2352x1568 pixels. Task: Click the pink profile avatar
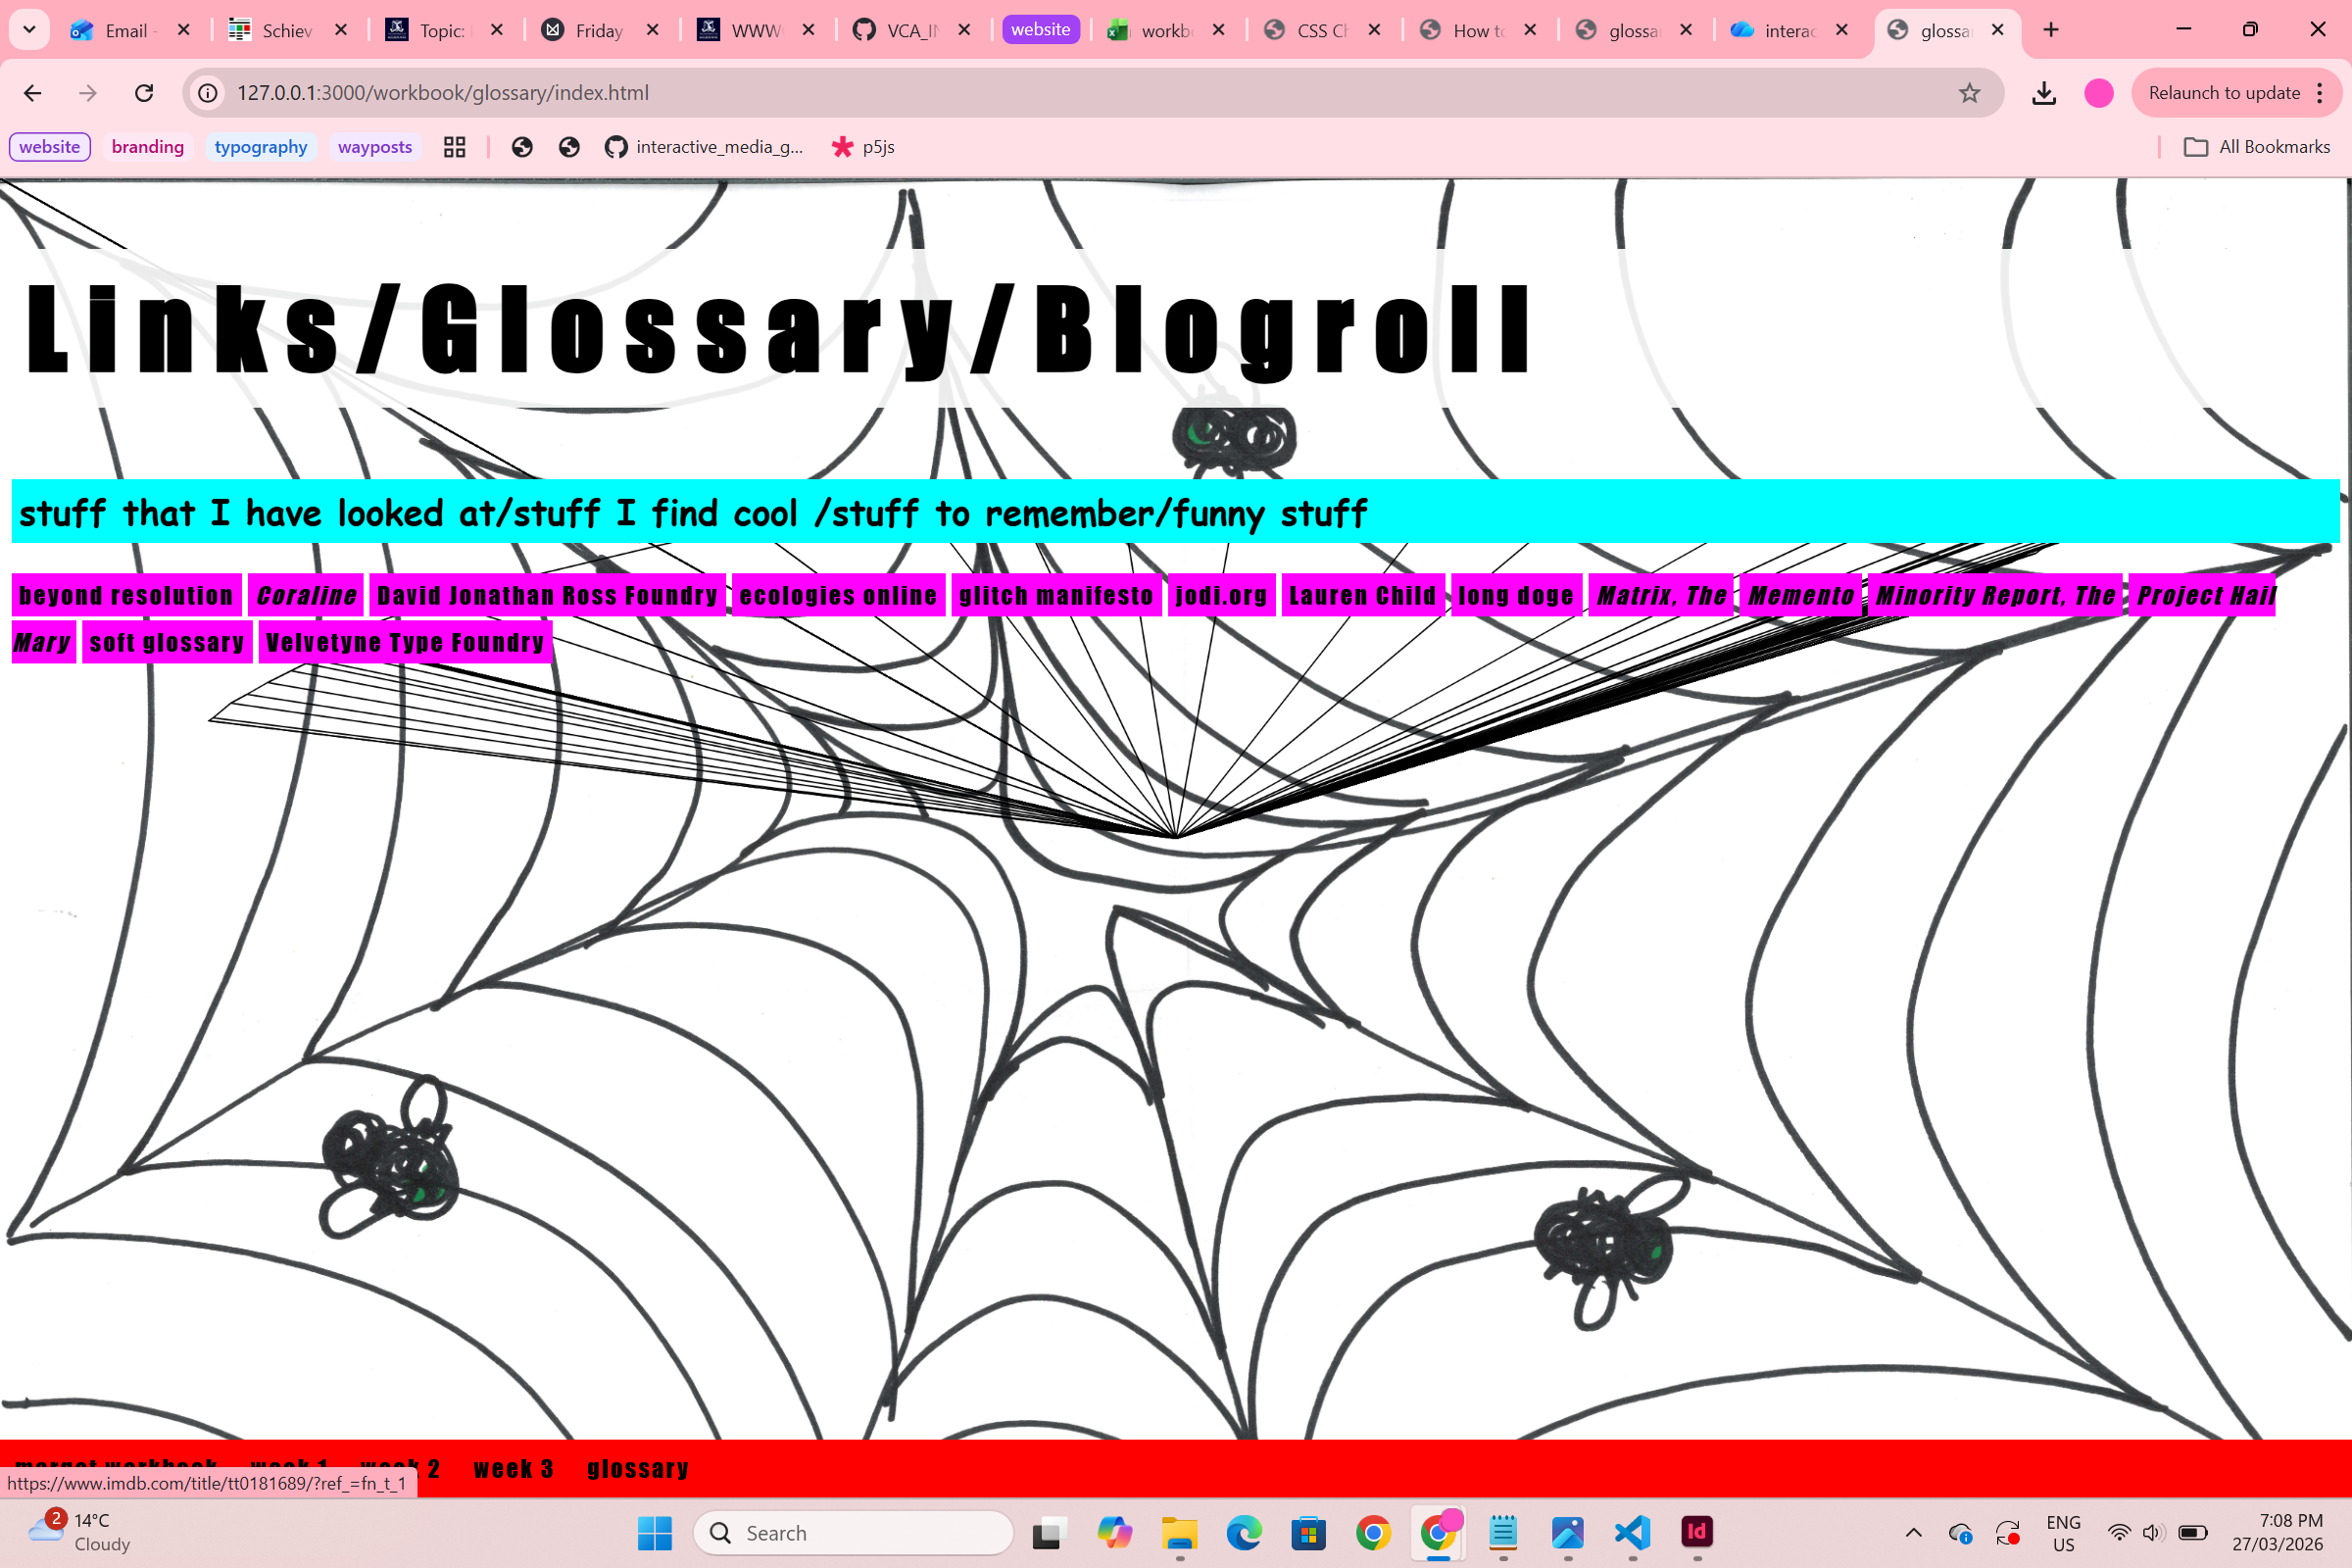[2098, 93]
